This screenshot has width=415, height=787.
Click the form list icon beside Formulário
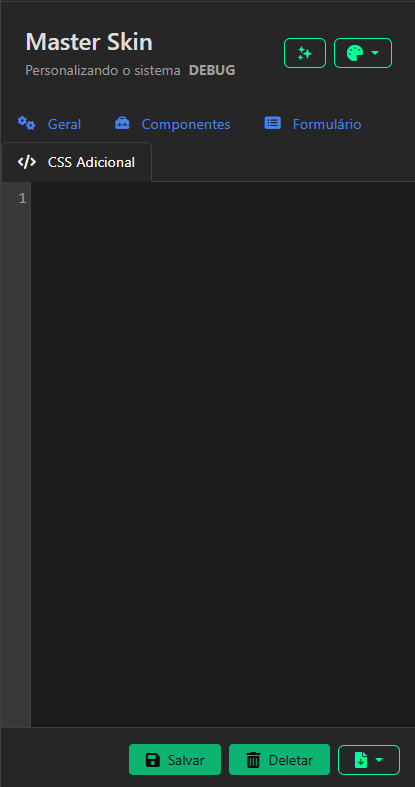[x=272, y=123]
